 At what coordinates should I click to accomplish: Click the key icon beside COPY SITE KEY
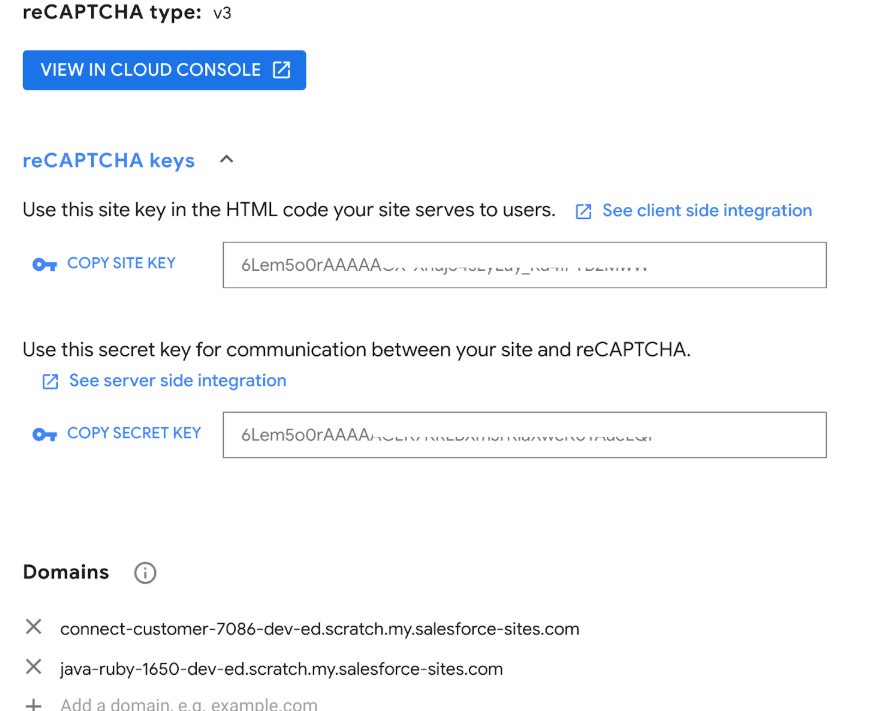pyautogui.click(x=44, y=265)
